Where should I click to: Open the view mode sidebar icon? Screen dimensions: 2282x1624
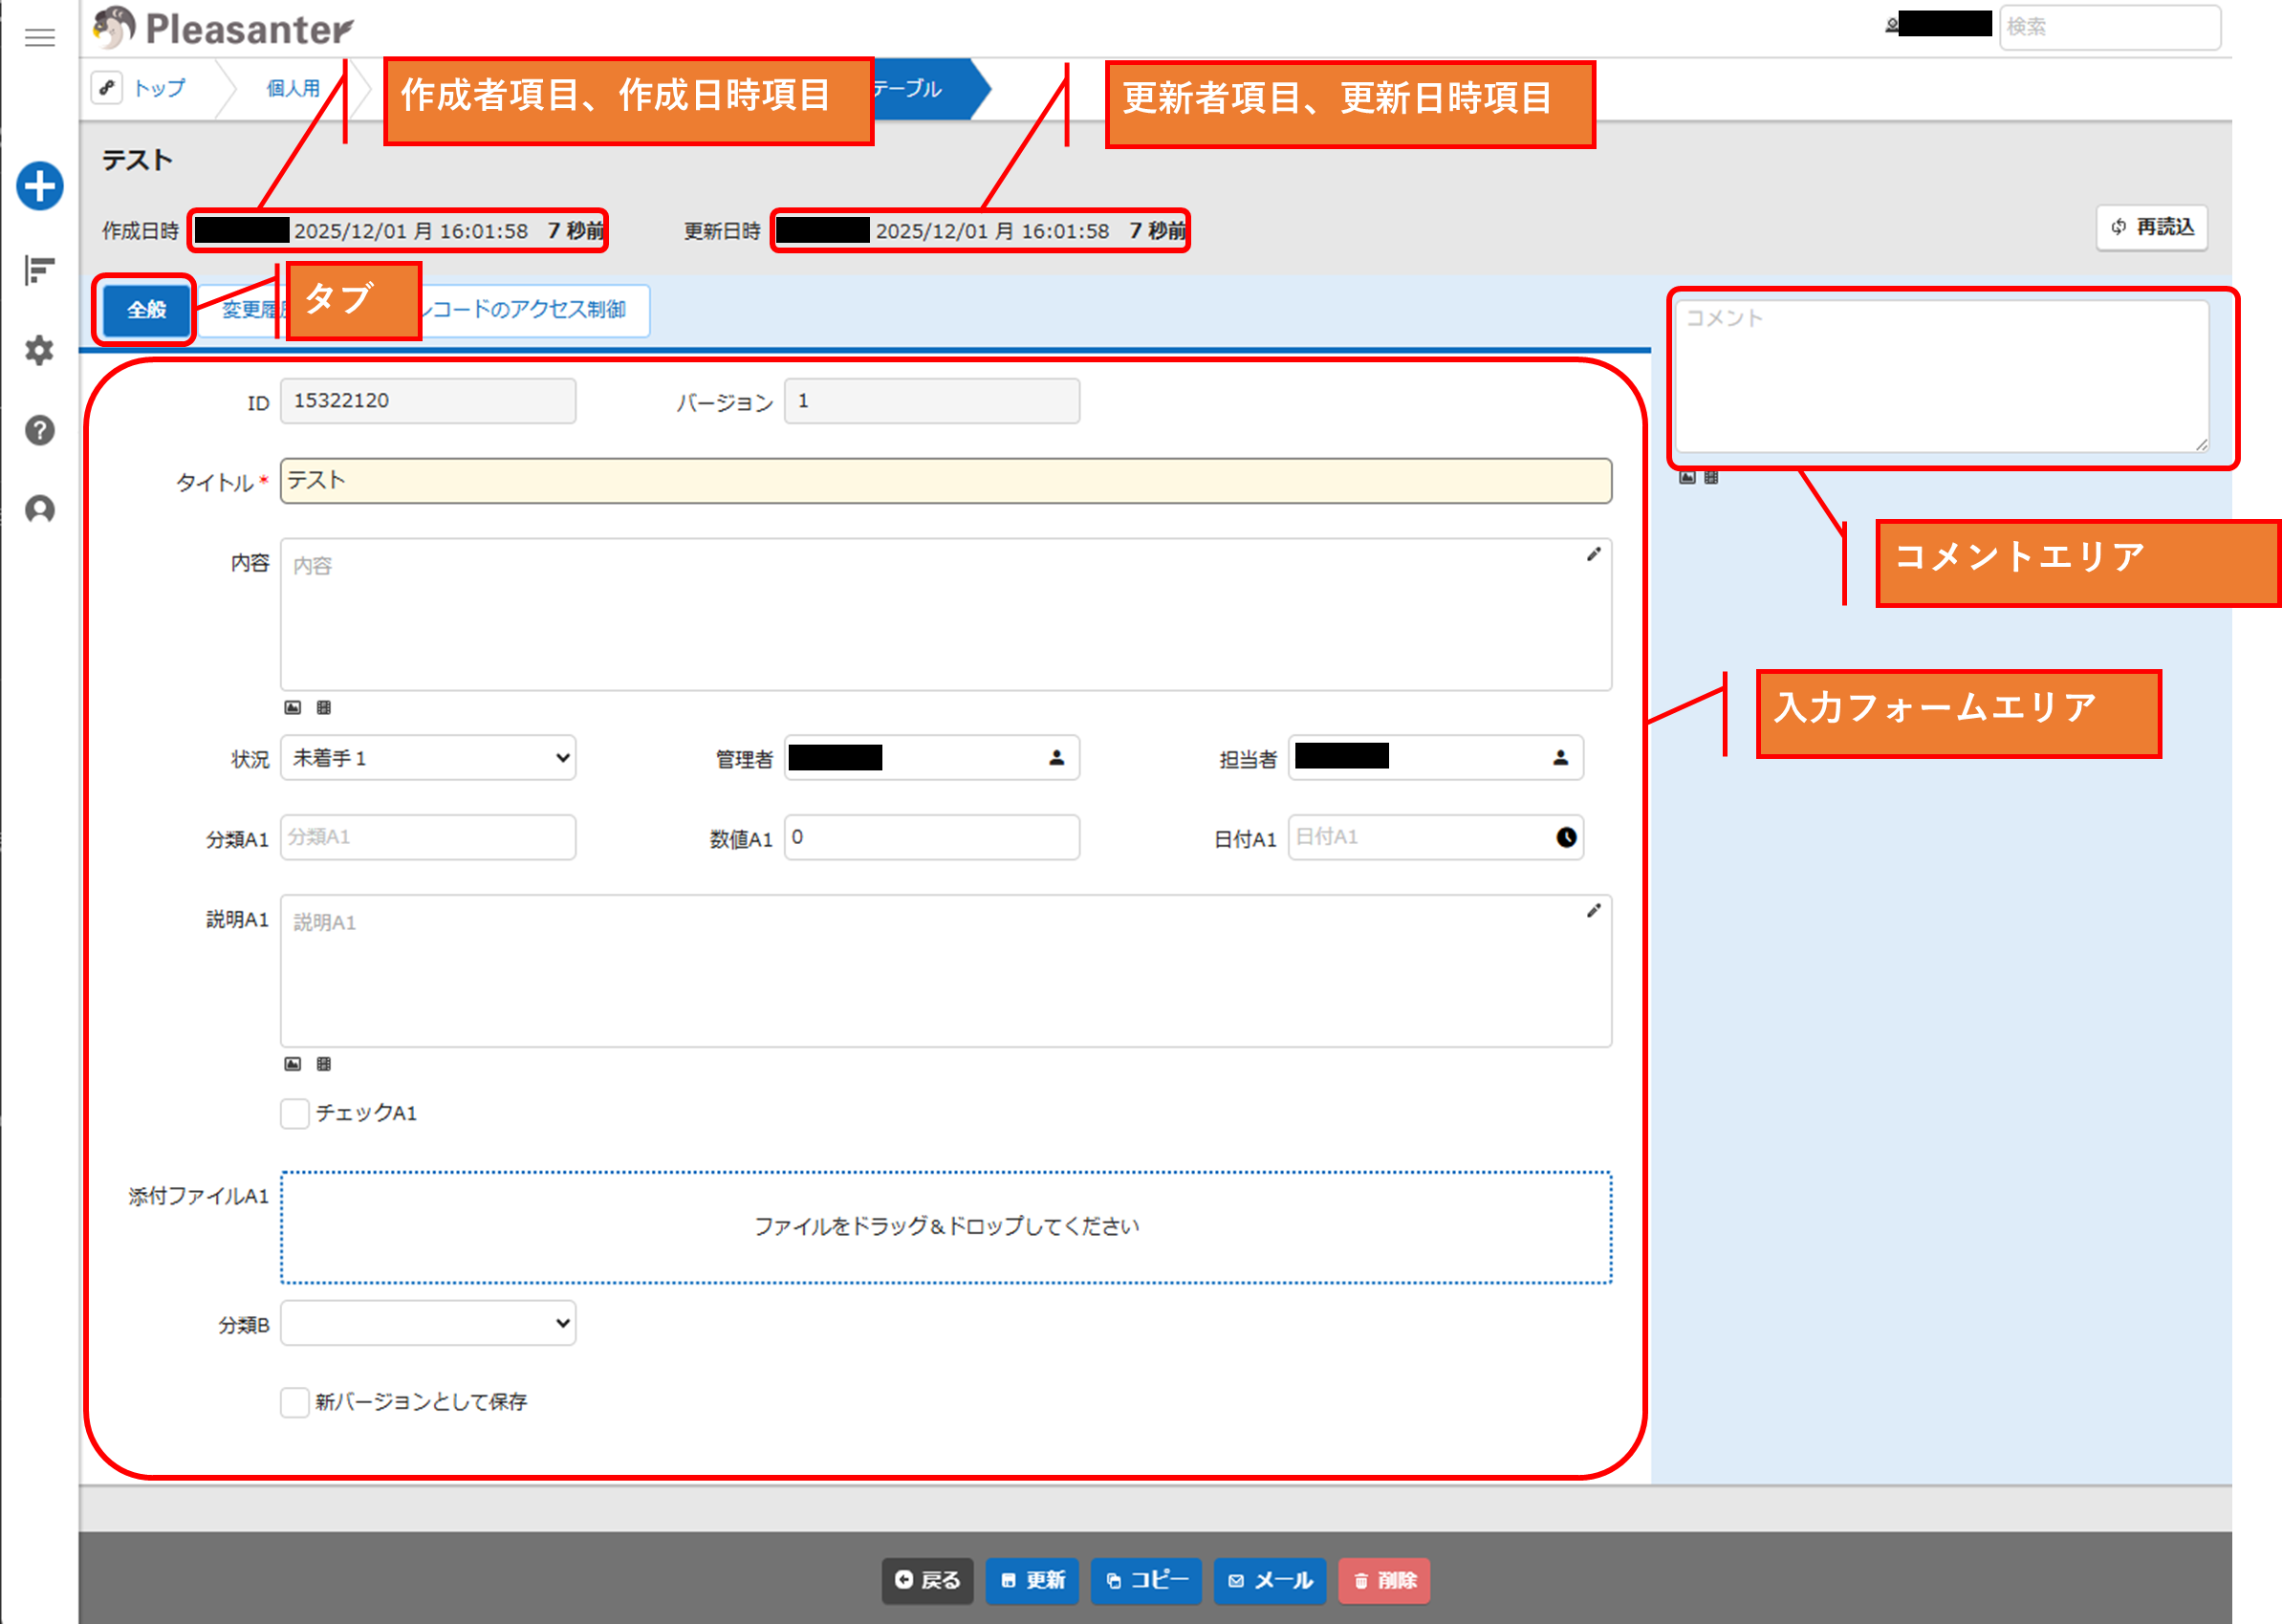click(39, 269)
